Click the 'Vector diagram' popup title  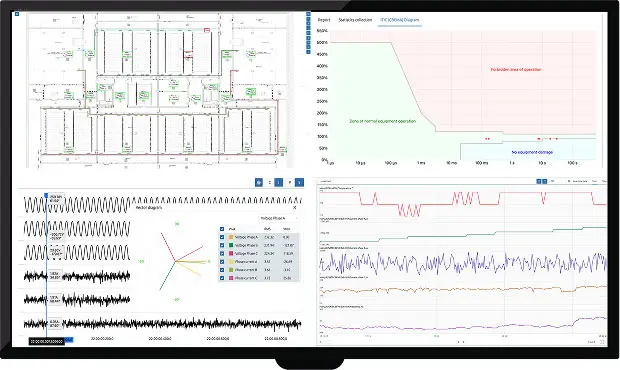pyautogui.click(x=148, y=208)
